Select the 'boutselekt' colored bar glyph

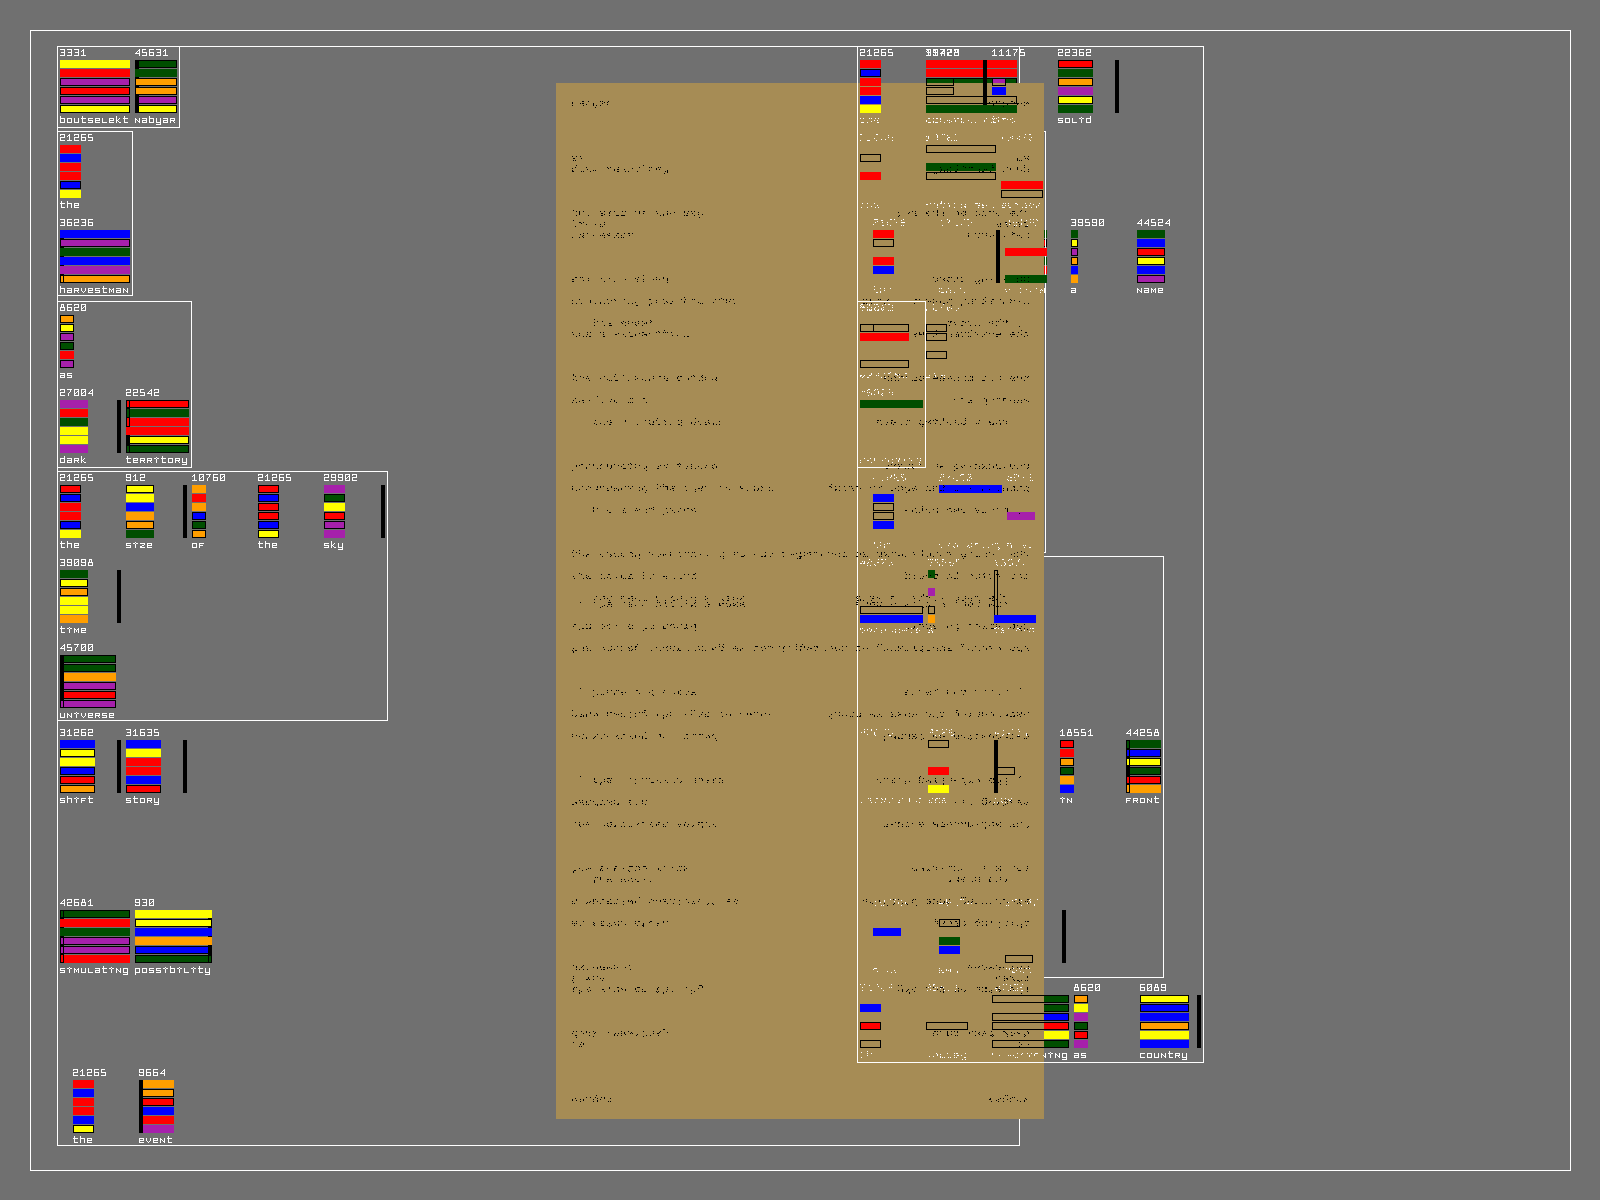pyautogui.click(x=95, y=86)
